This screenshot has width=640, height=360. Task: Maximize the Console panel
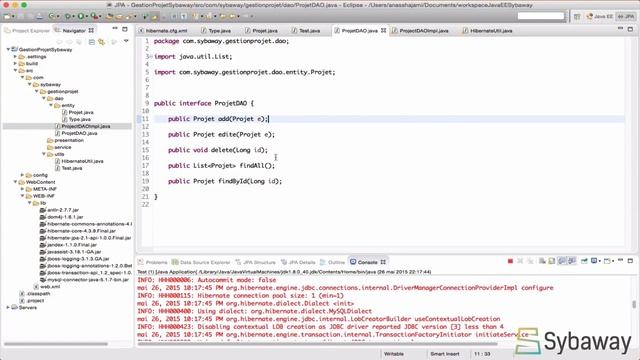click(631, 260)
